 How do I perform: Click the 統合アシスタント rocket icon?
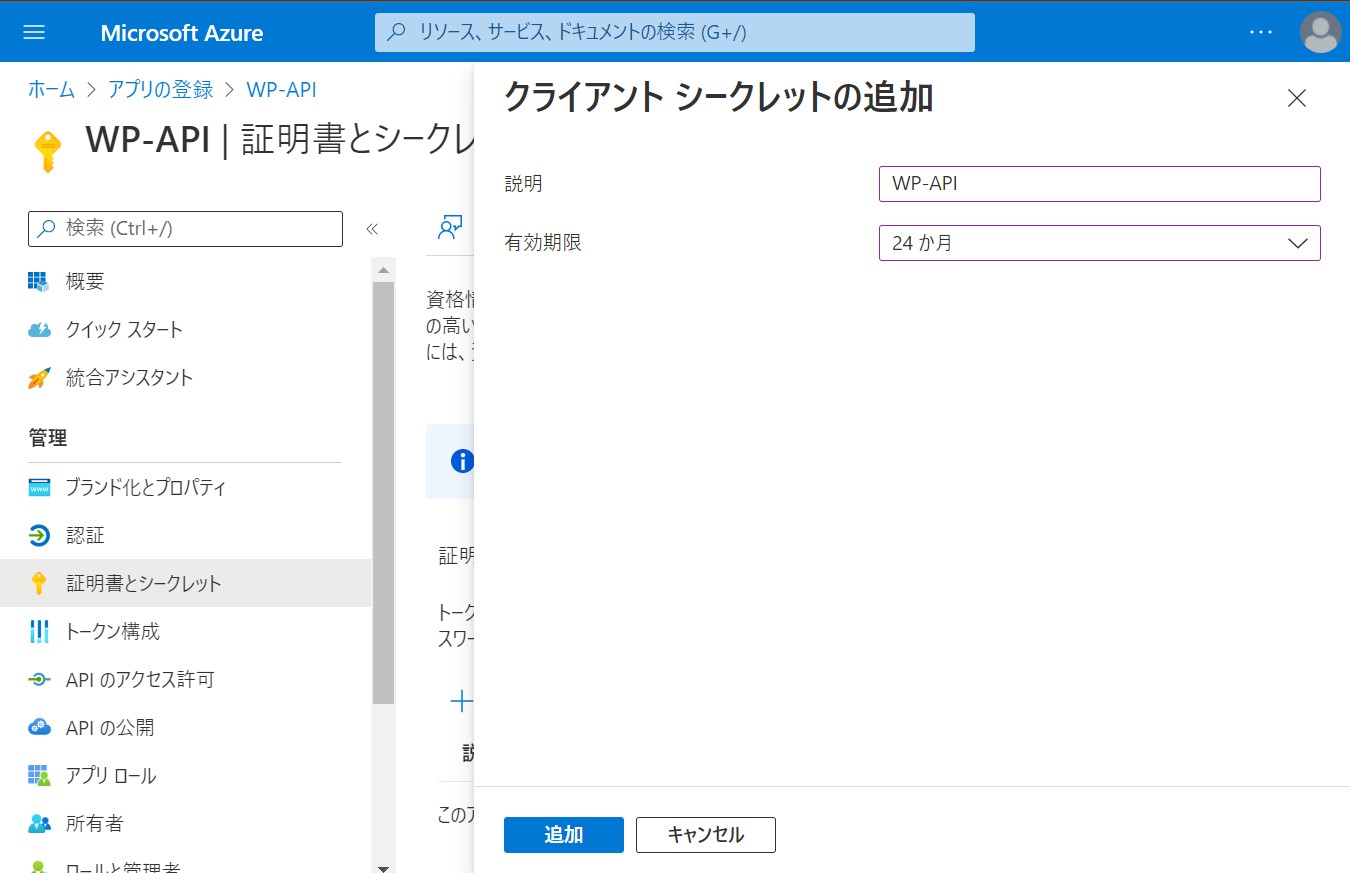(39, 378)
